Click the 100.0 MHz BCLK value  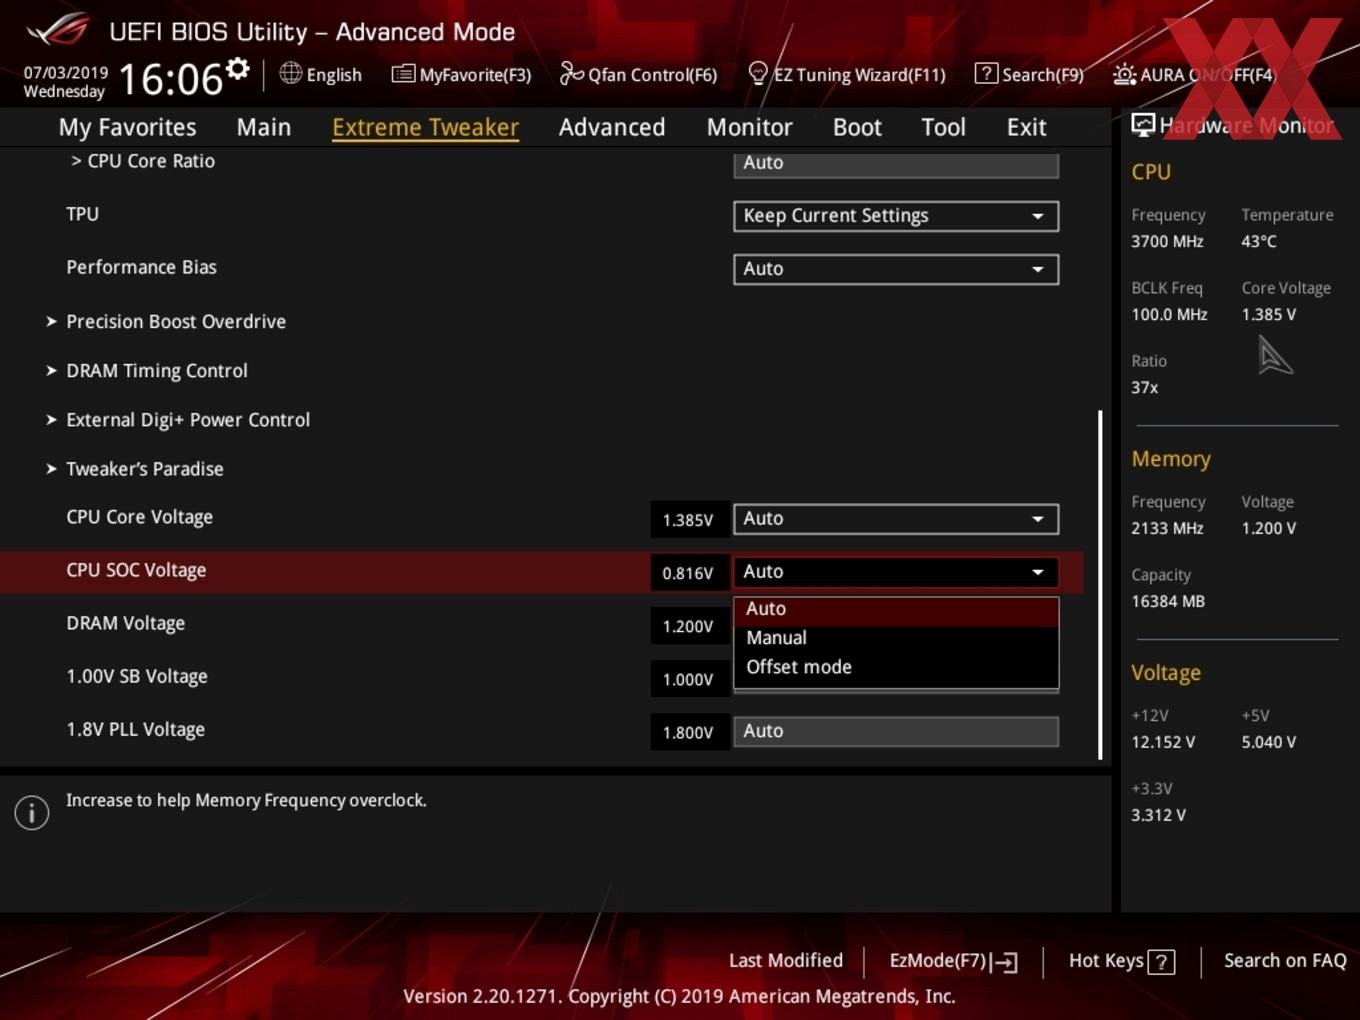(1169, 314)
